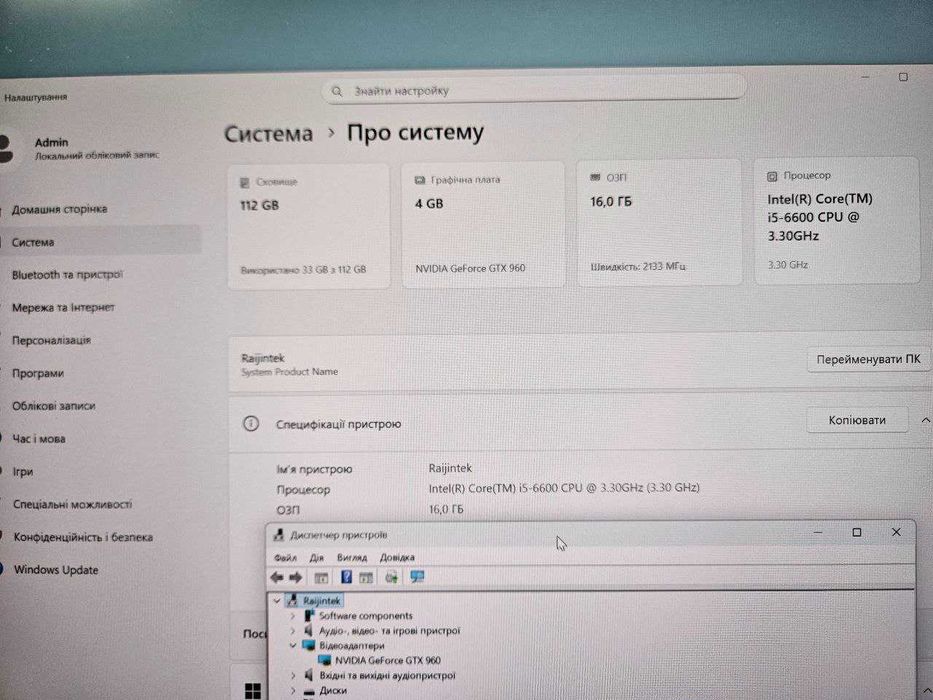
Task: Select the Software components tree label
Action: [x=365, y=615]
